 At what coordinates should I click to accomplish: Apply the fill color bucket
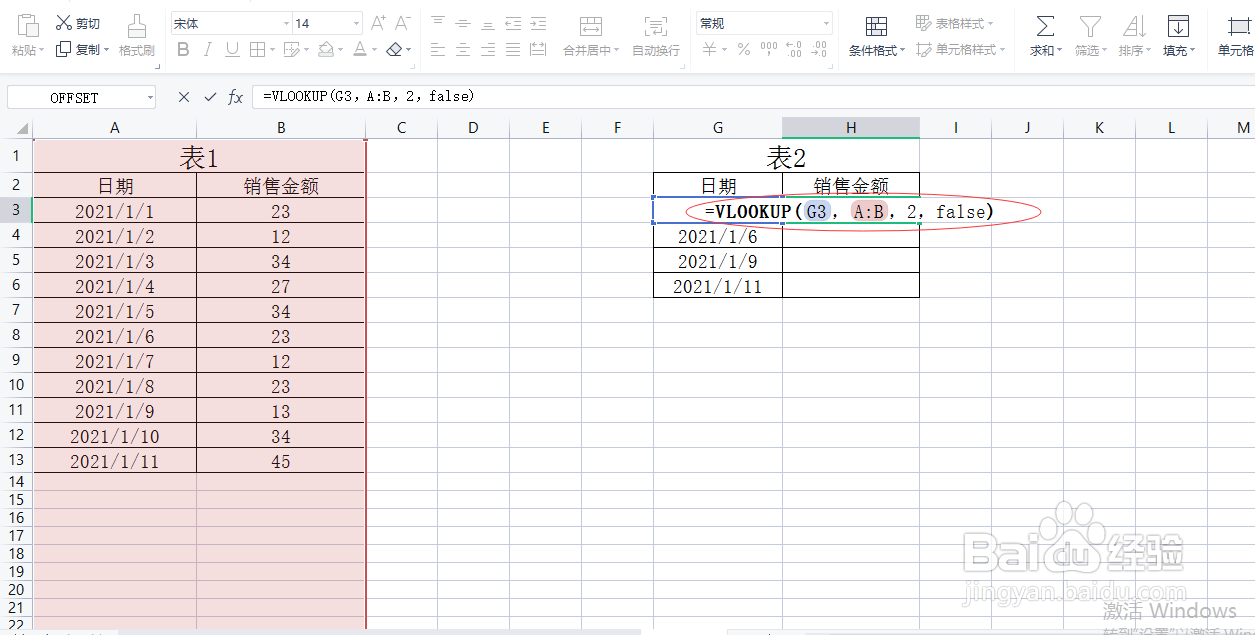(x=326, y=49)
